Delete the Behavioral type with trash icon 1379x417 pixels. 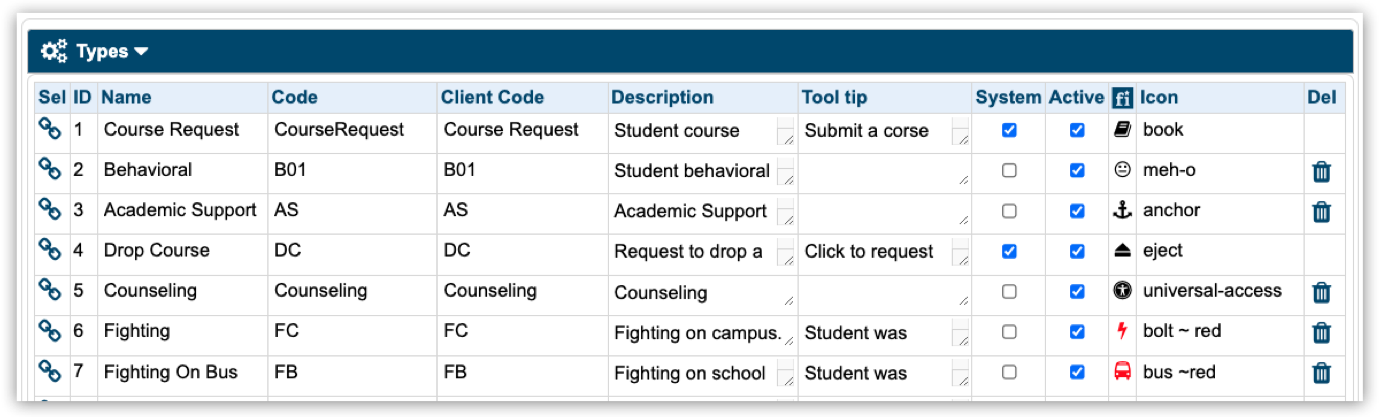point(1321,172)
